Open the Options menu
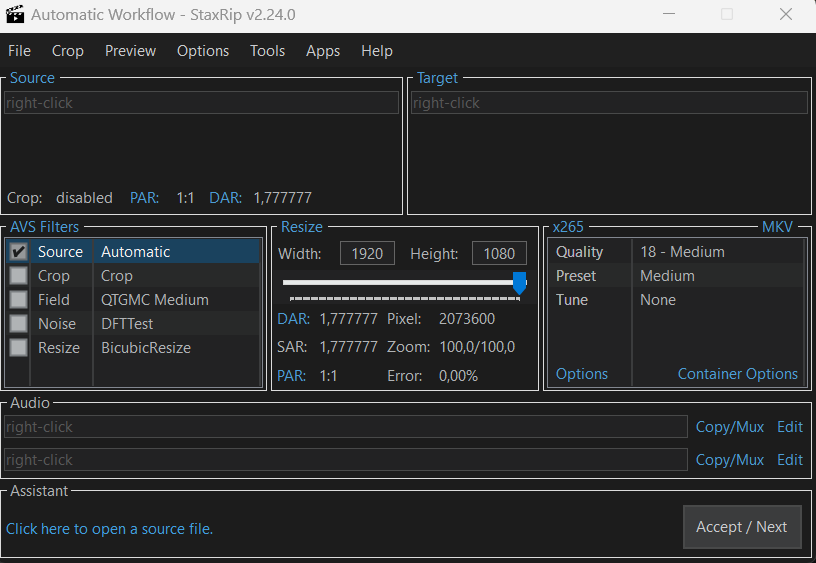This screenshot has width=816, height=563. pos(203,51)
